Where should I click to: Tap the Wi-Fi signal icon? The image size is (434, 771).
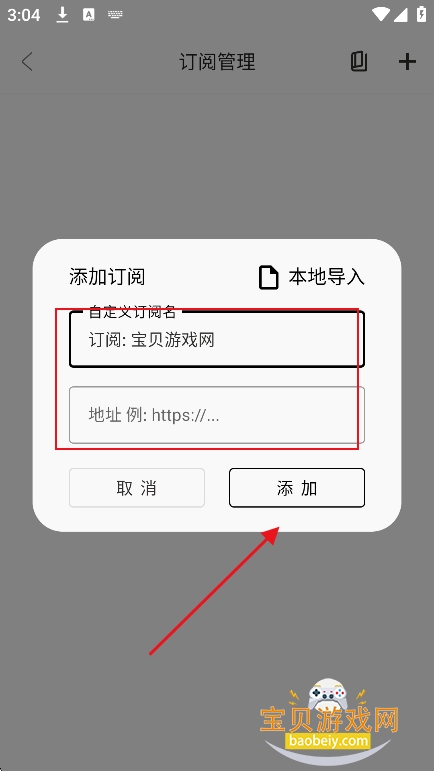[381, 15]
